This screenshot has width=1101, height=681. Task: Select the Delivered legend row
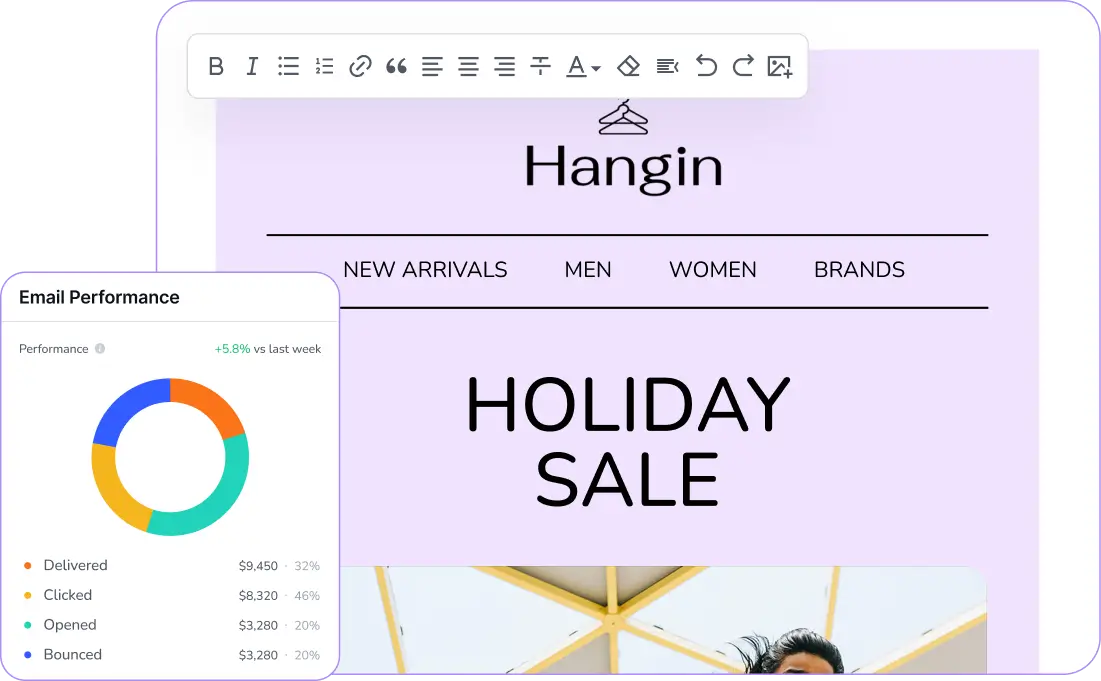click(172, 565)
